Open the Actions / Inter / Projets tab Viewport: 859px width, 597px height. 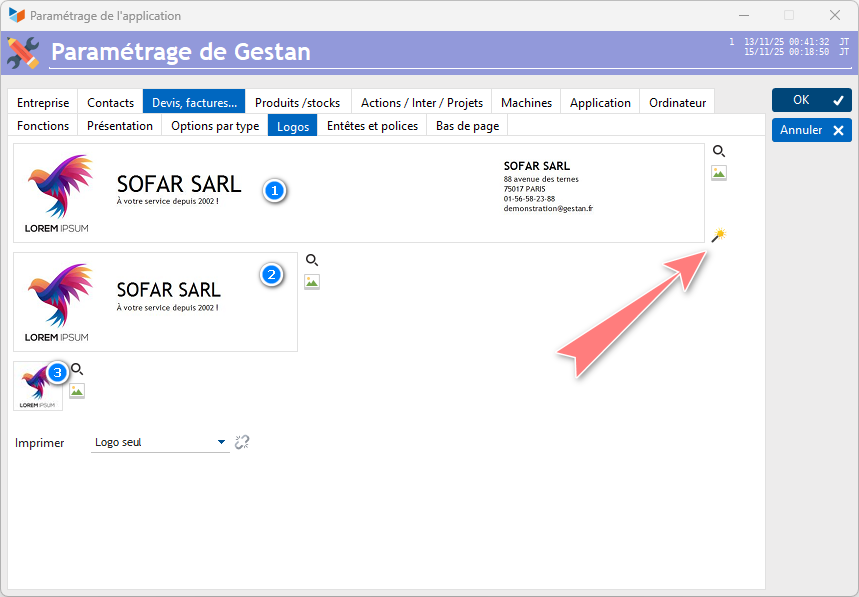[421, 102]
